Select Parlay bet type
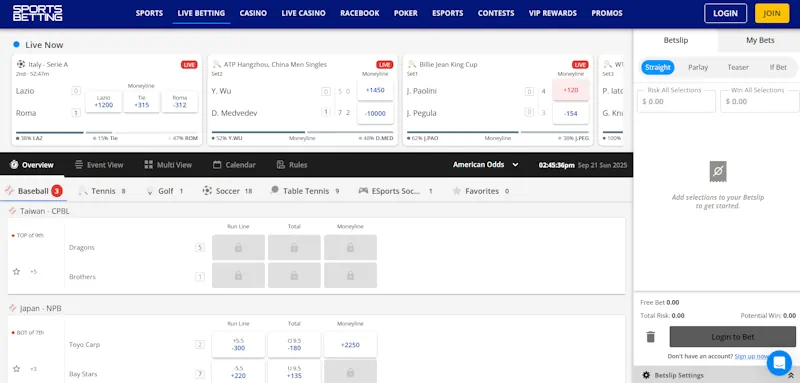Screen dimensions: 800x383 coord(698,67)
